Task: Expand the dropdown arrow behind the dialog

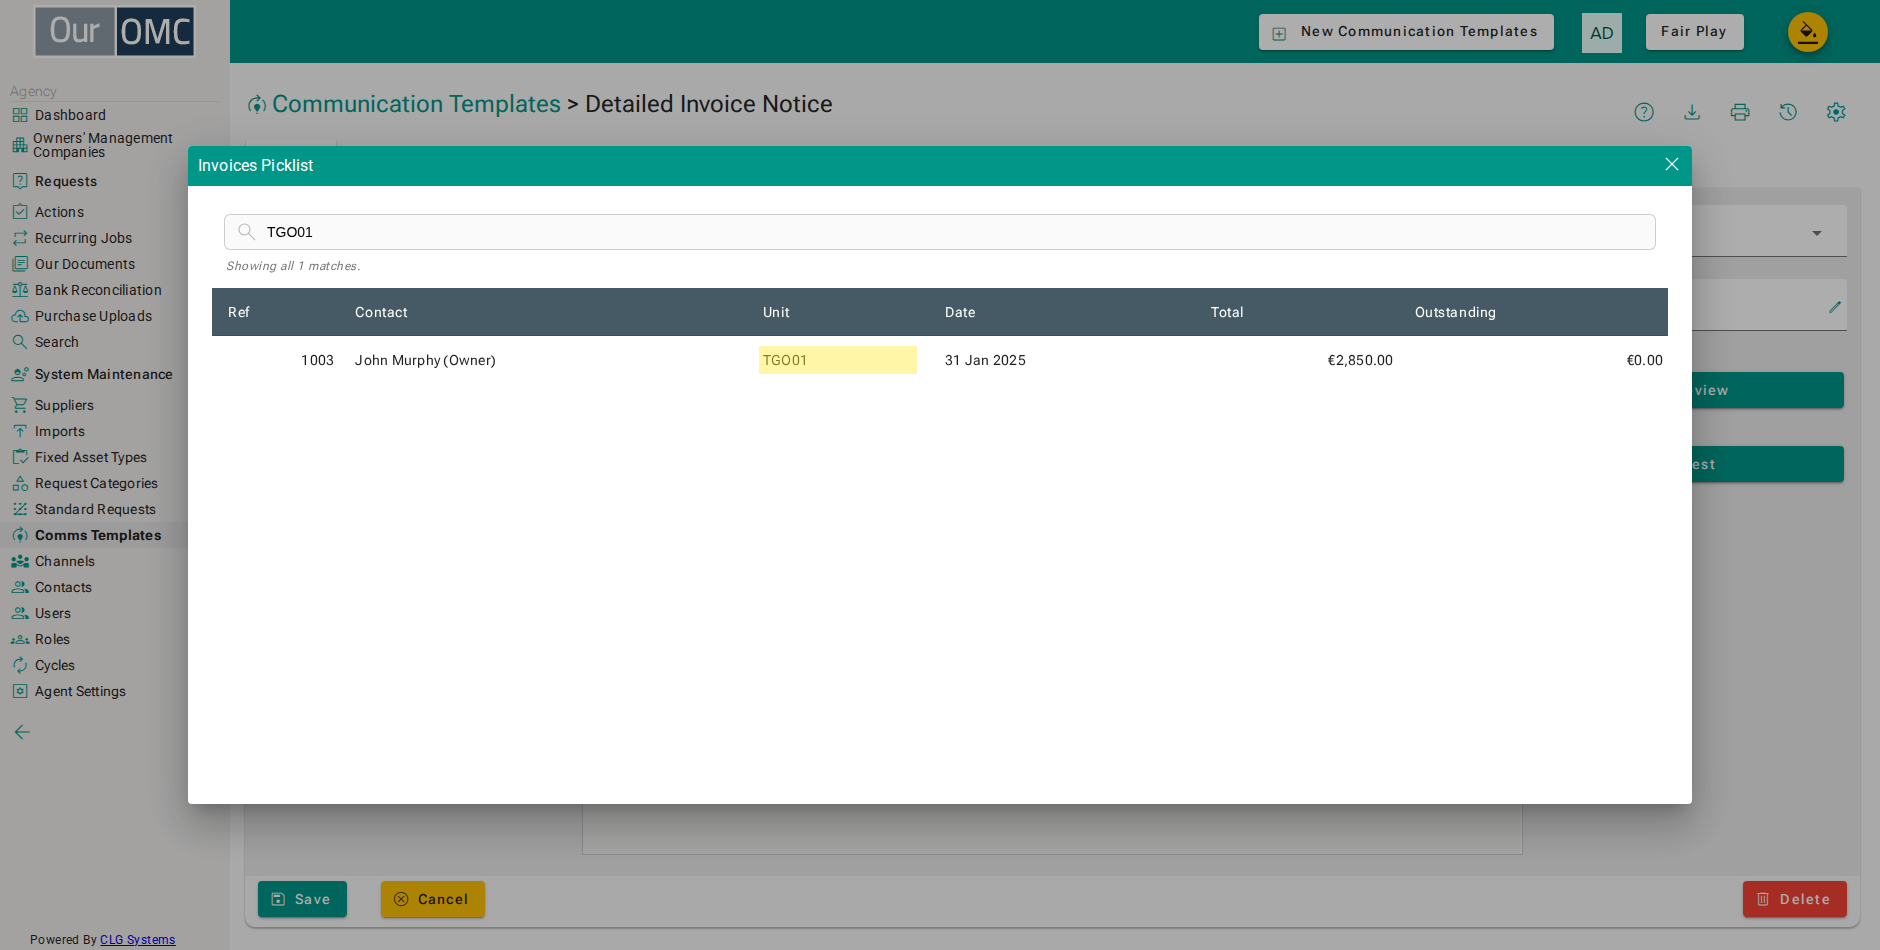Action: [x=1816, y=233]
